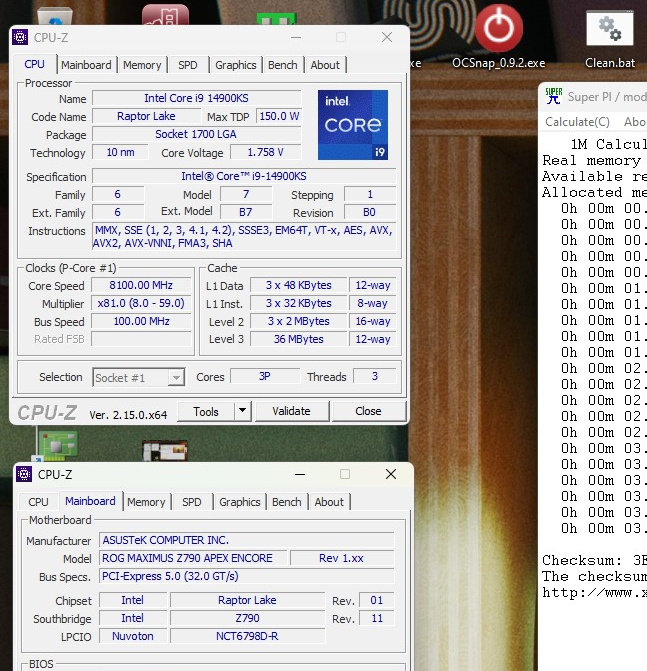Open the Clean.bat desktop file
The image size is (647, 671).
610,39
